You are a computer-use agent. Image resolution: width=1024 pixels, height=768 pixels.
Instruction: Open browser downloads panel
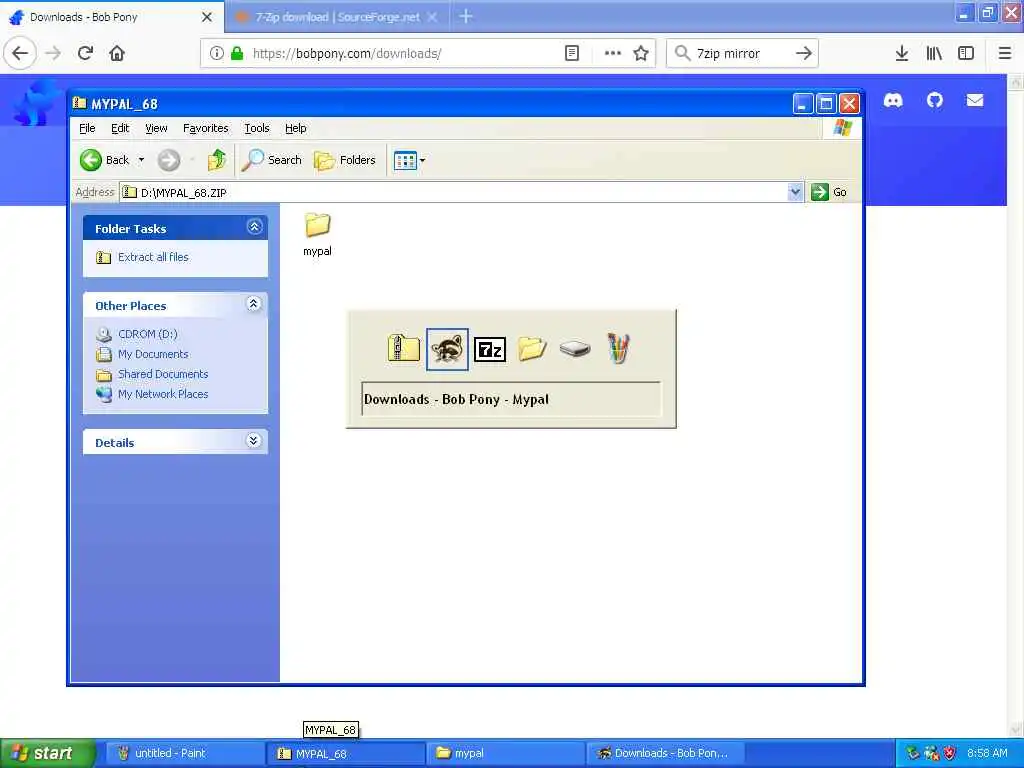click(x=902, y=53)
